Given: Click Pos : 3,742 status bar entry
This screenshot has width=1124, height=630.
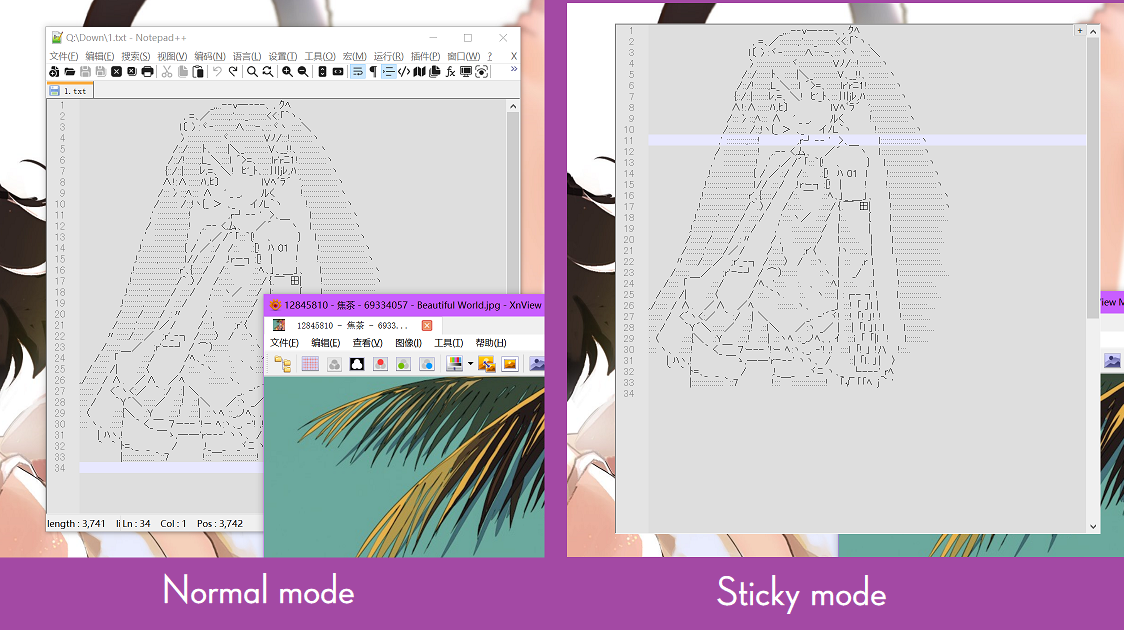Looking at the screenshot, I should [x=220, y=524].
